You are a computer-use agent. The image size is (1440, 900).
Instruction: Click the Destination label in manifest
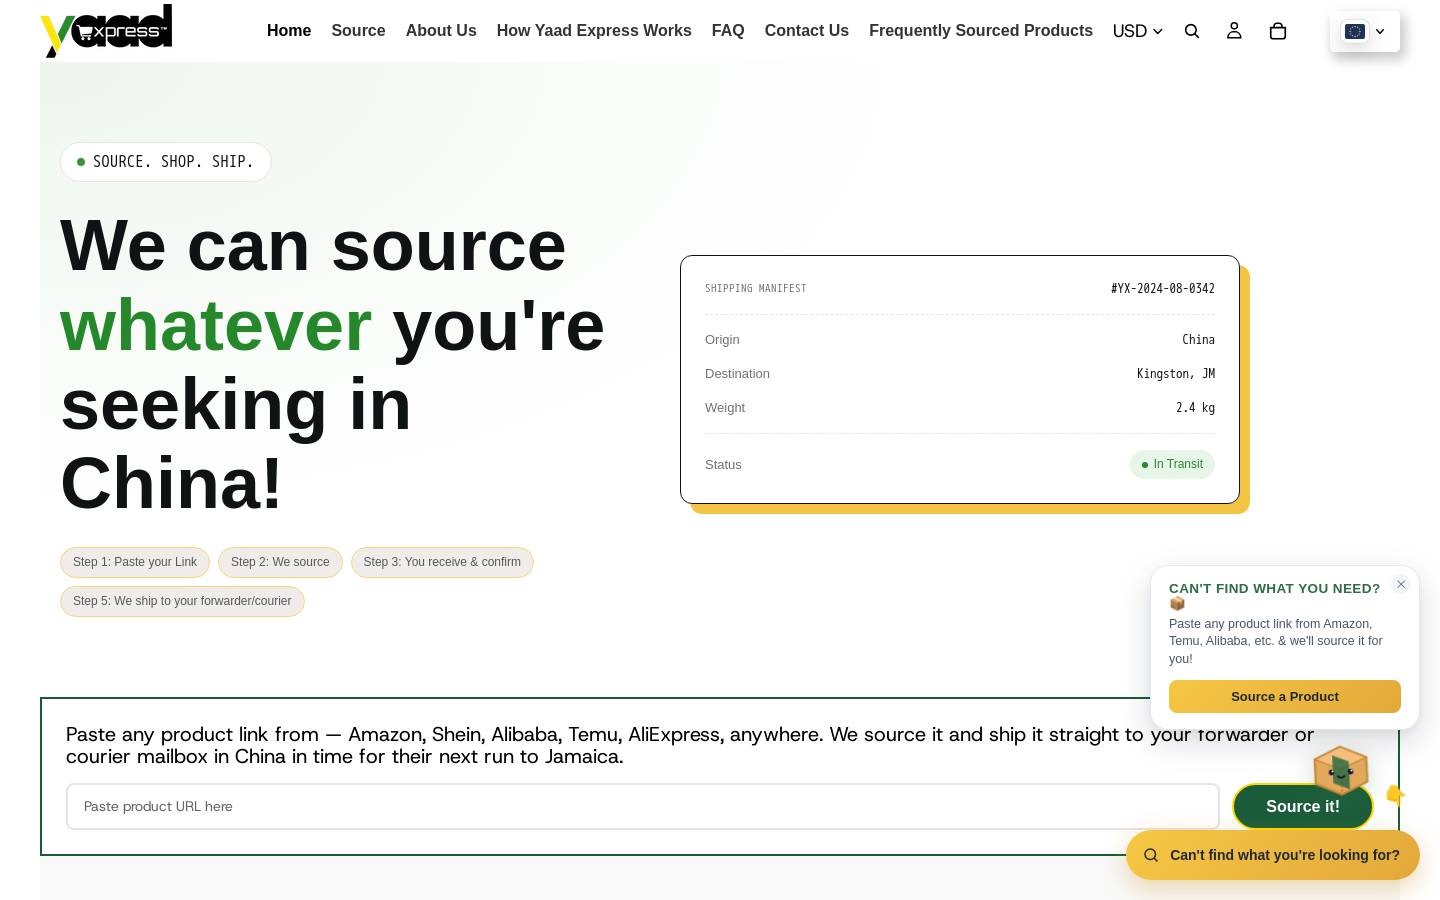tap(737, 374)
